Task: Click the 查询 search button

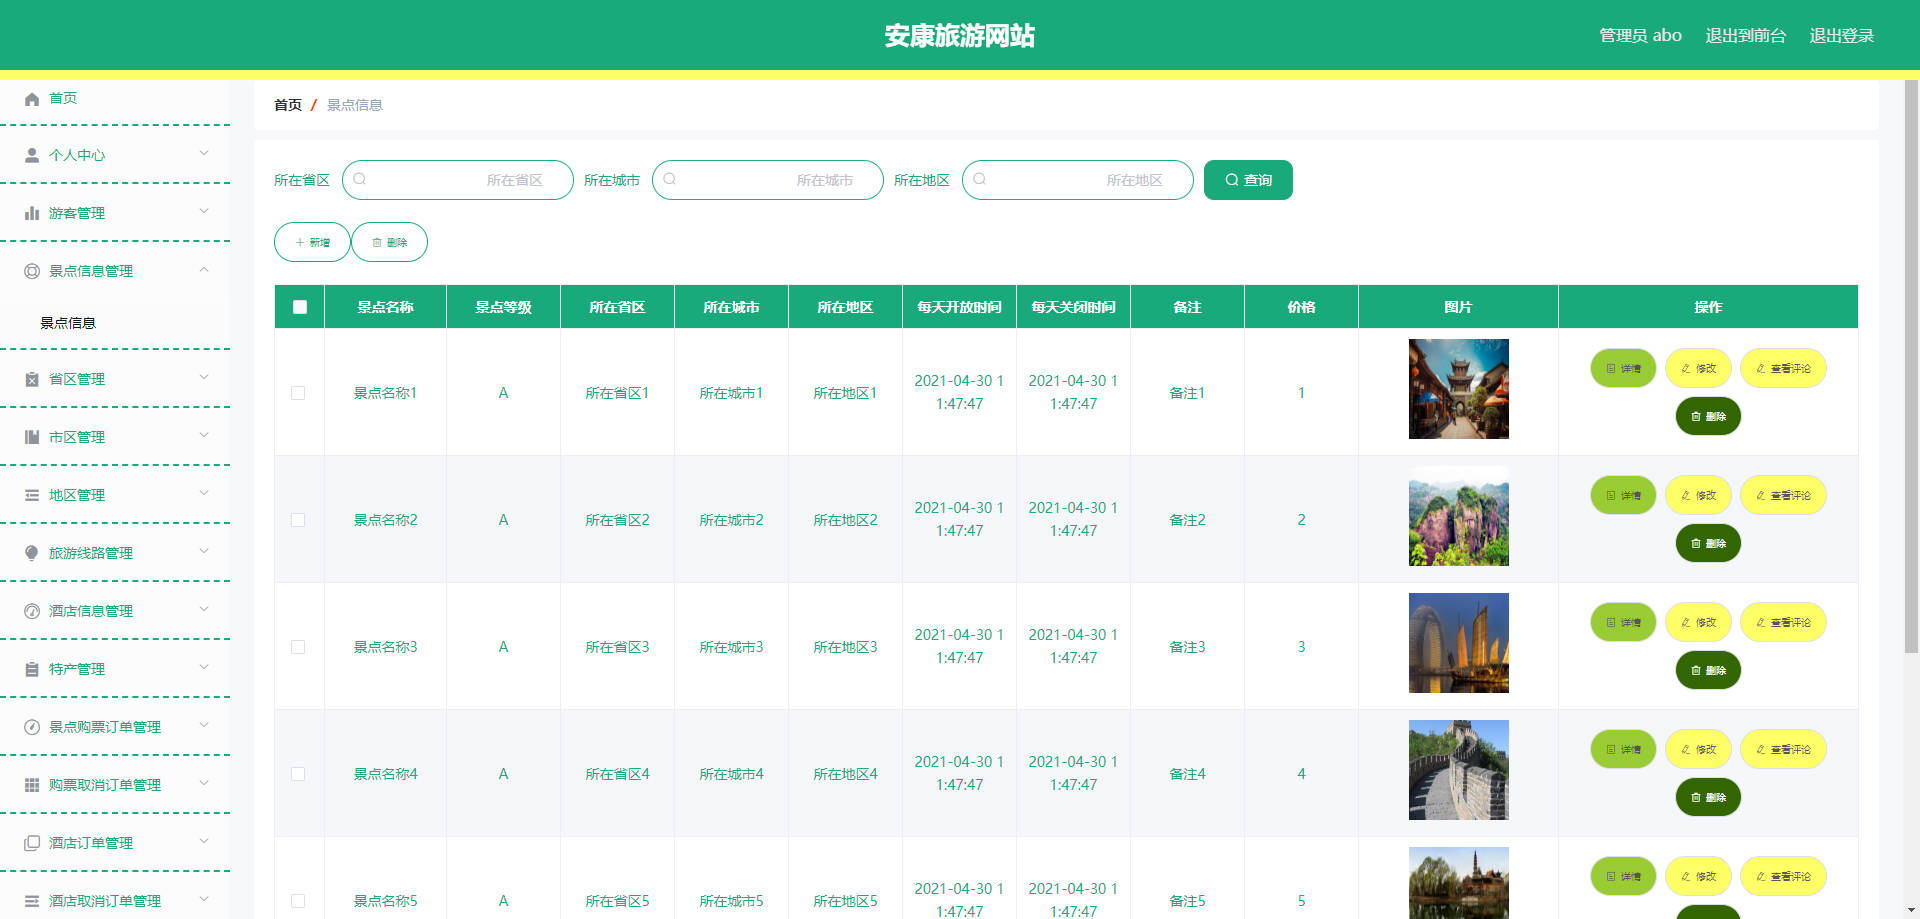Action: 1248,180
